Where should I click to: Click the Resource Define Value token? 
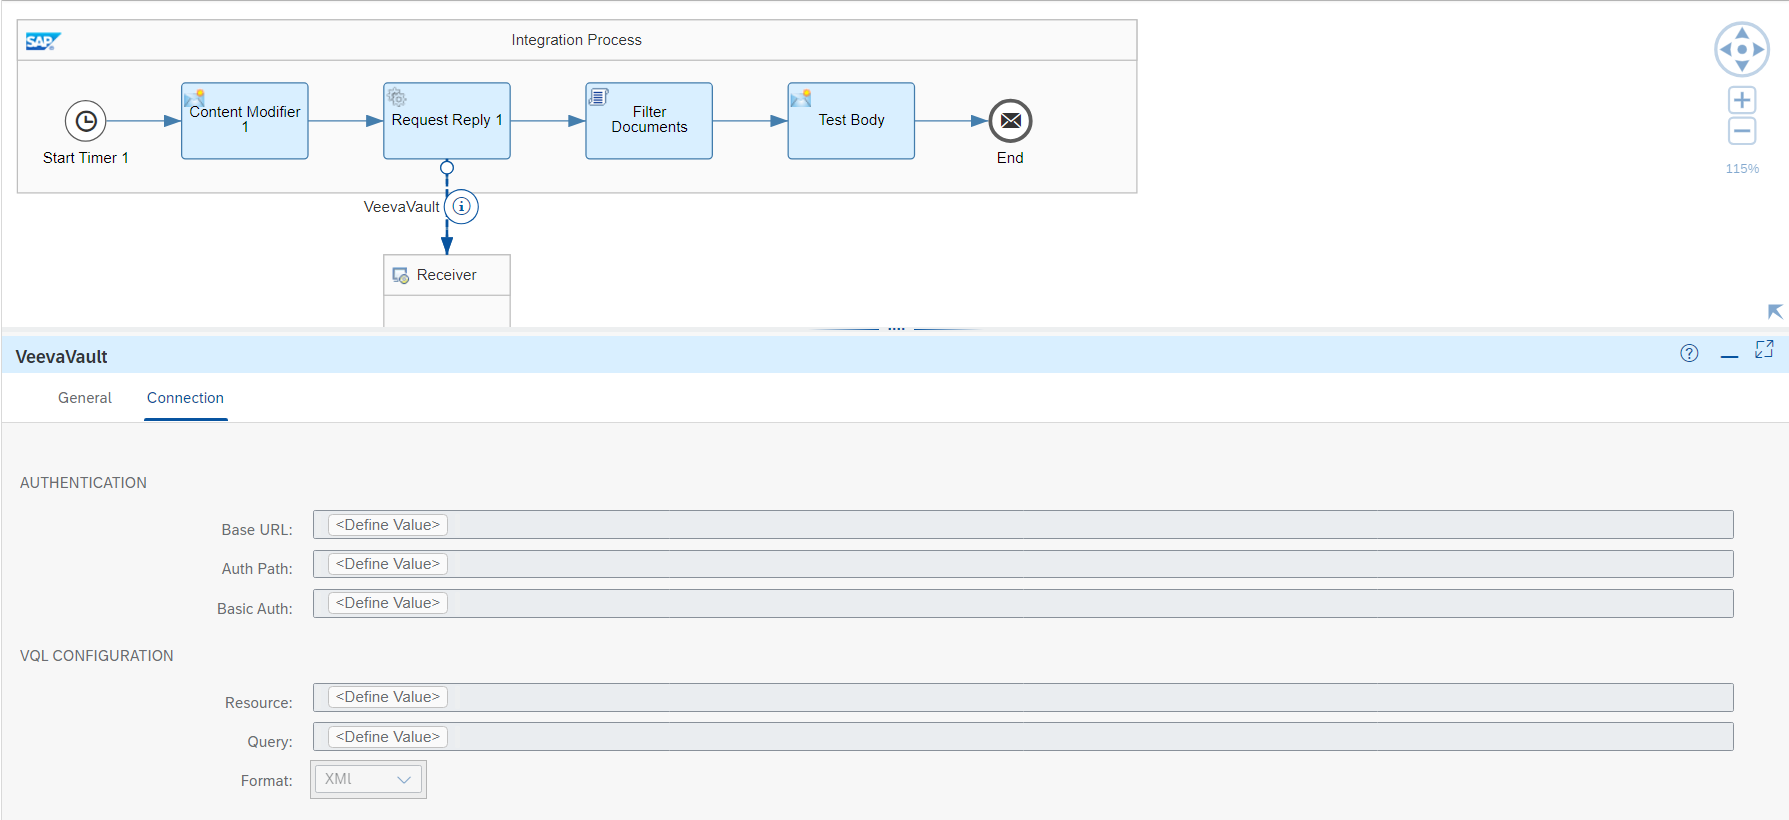click(388, 697)
